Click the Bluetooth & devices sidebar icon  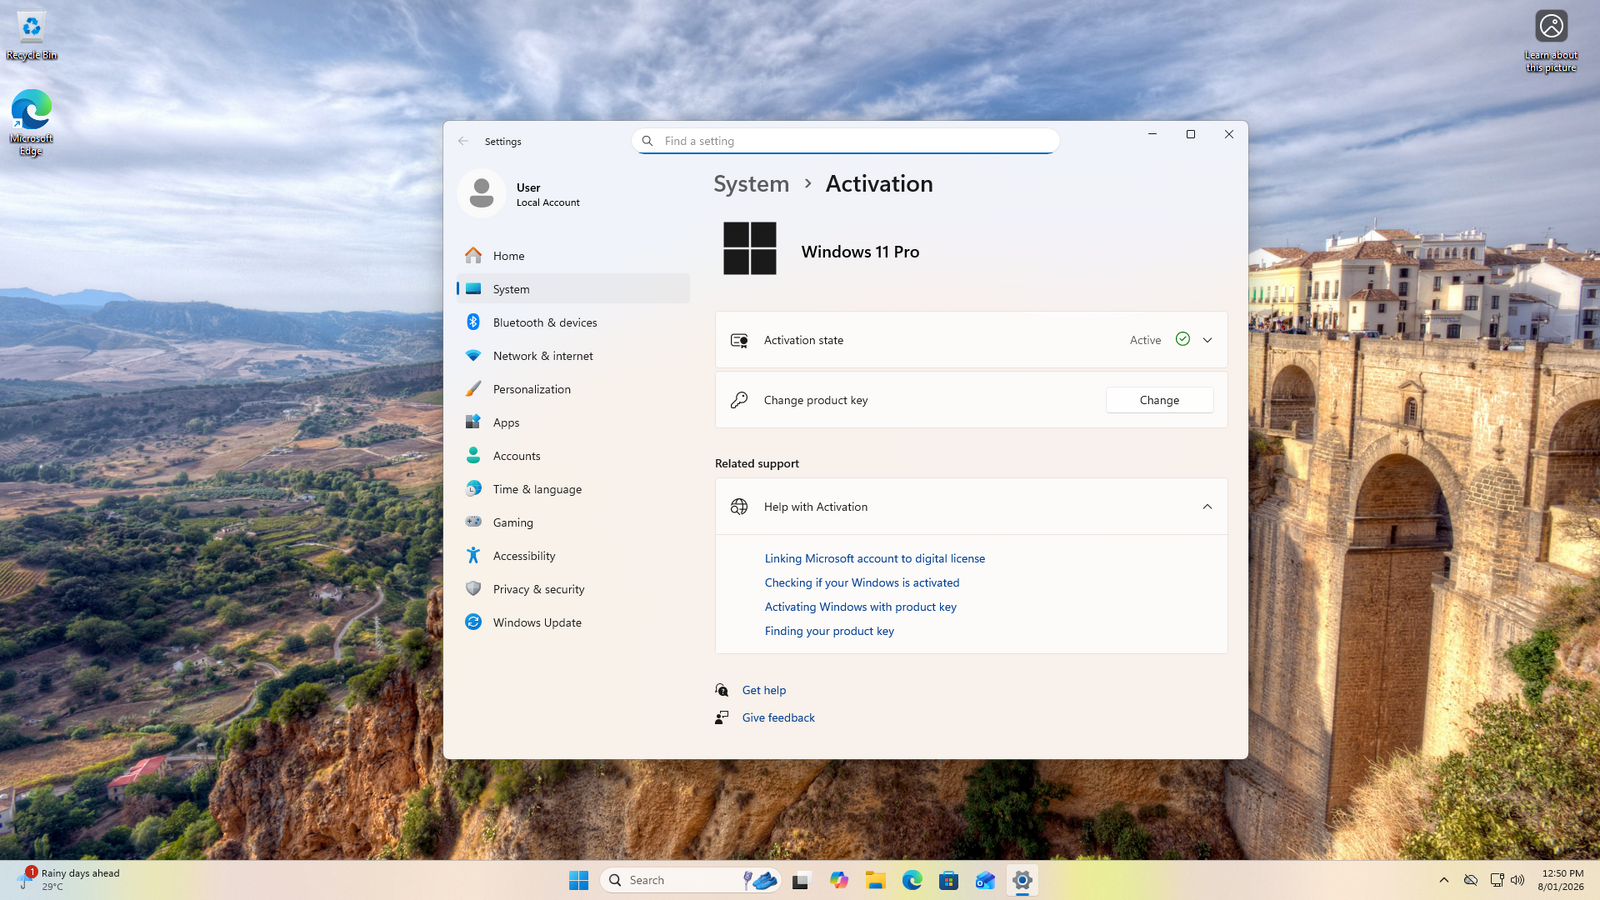pyautogui.click(x=473, y=322)
